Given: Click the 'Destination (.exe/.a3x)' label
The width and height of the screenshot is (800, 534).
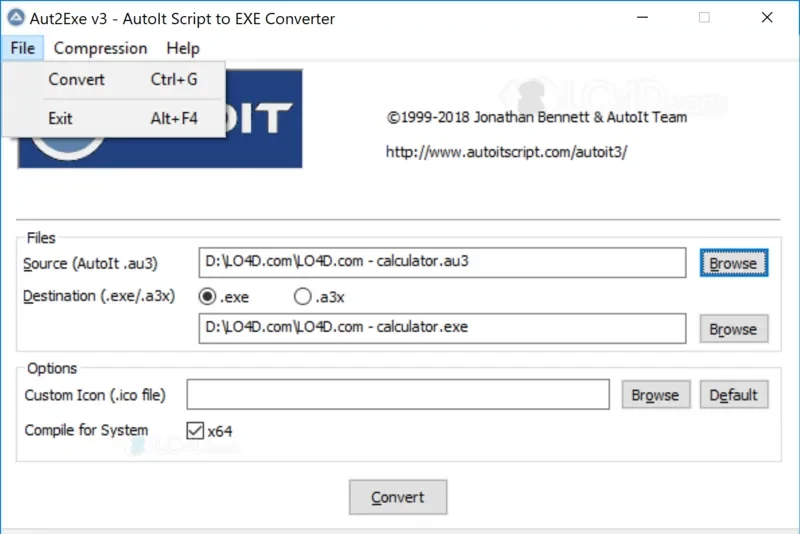Looking at the screenshot, I should pos(99,296).
